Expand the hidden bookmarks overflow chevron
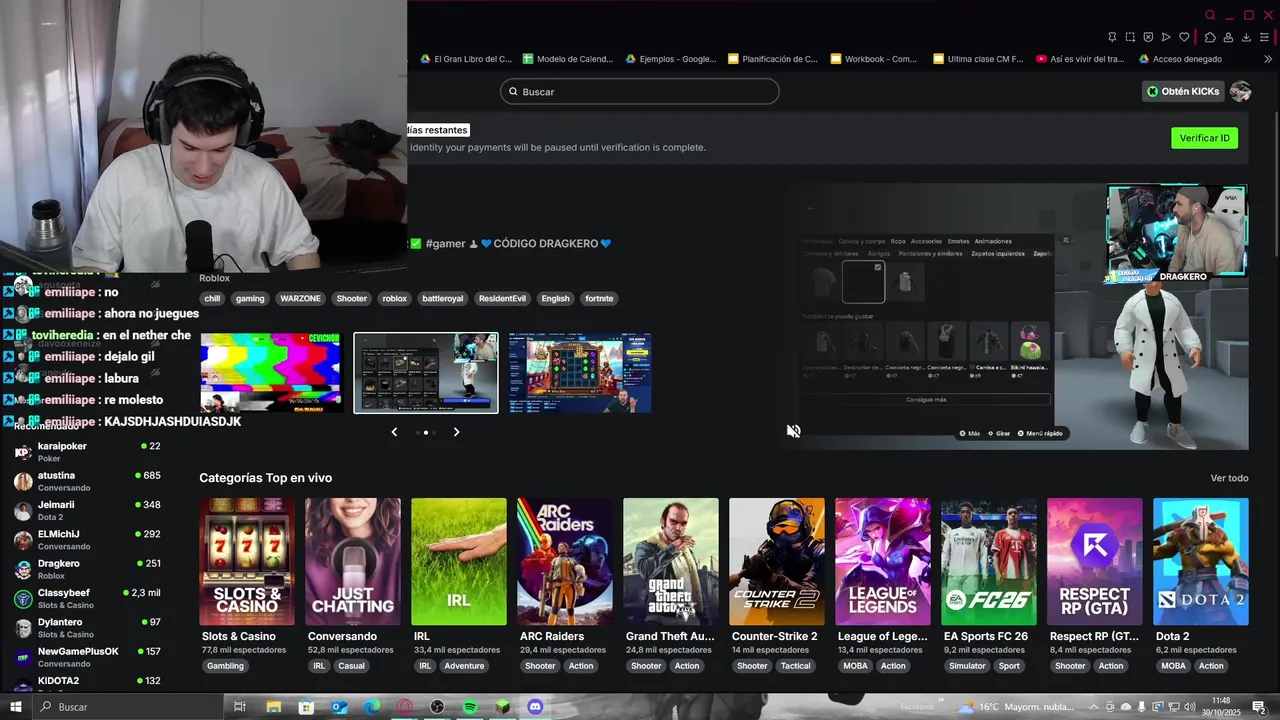 point(1268,59)
